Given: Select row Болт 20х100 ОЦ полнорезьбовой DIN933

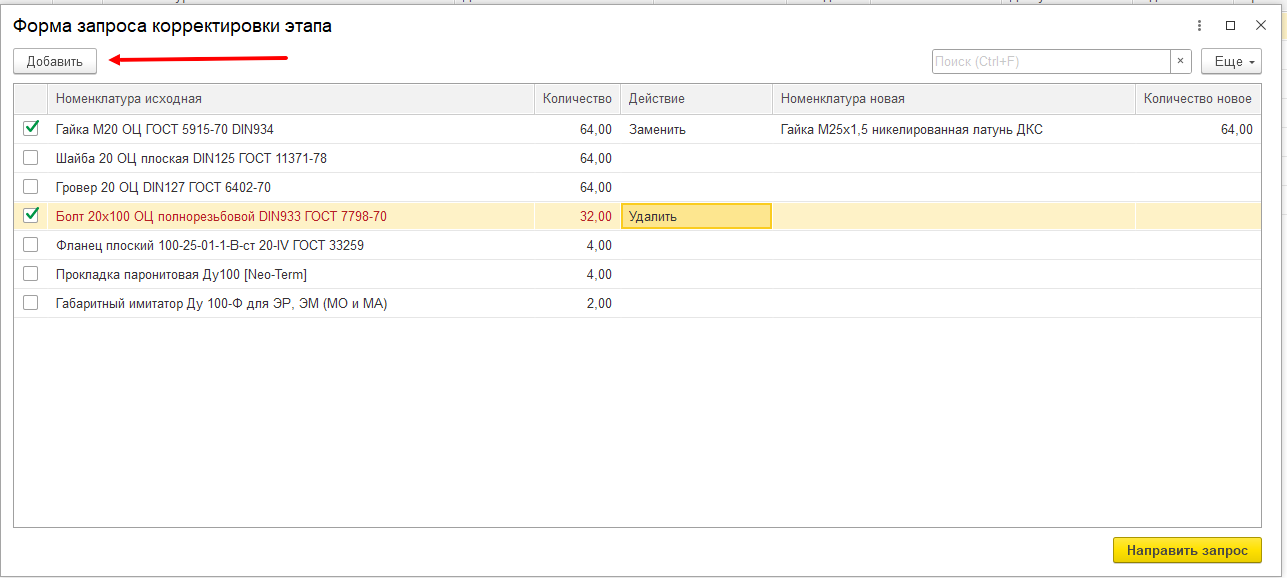Looking at the screenshot, I should (x=637, y=216).
